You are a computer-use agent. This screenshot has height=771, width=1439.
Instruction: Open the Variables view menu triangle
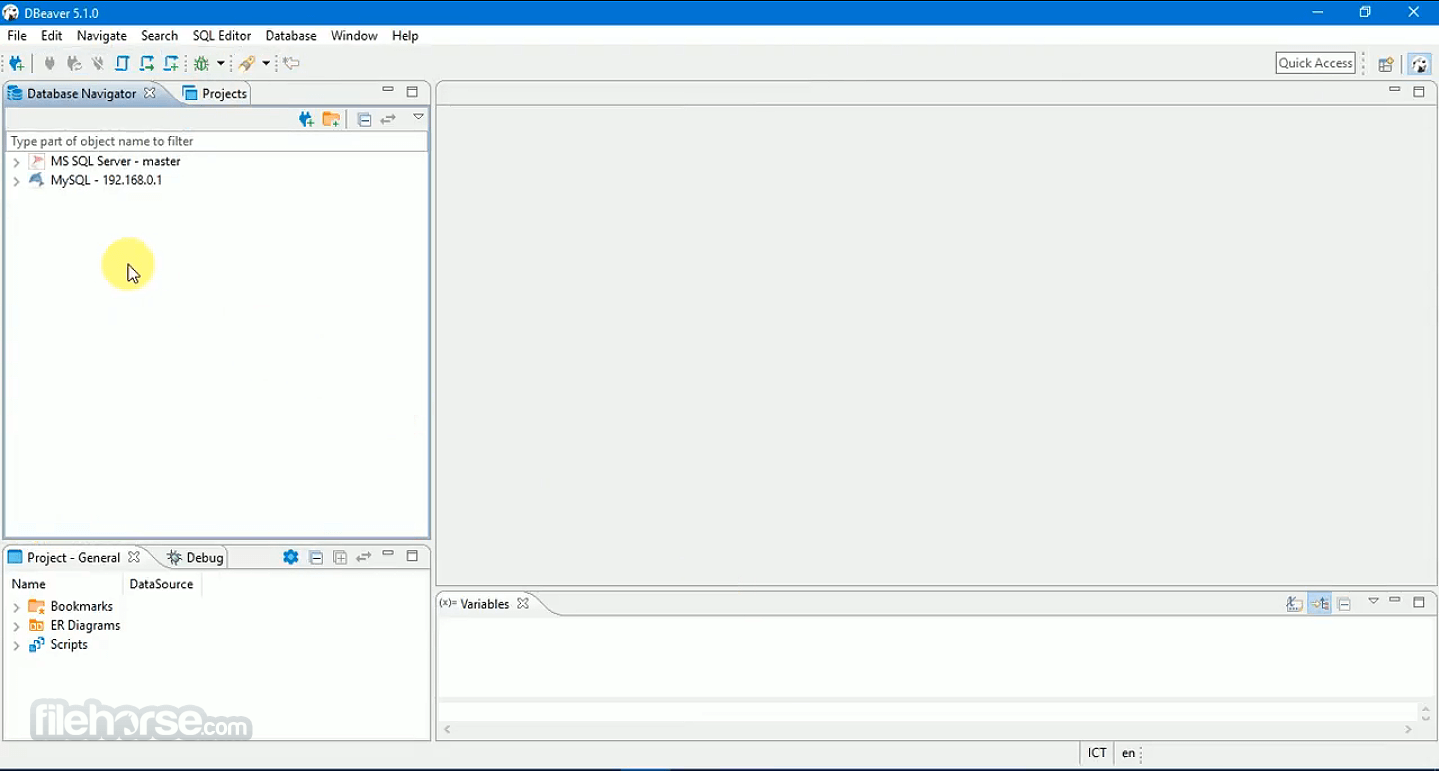point(1374,601)
